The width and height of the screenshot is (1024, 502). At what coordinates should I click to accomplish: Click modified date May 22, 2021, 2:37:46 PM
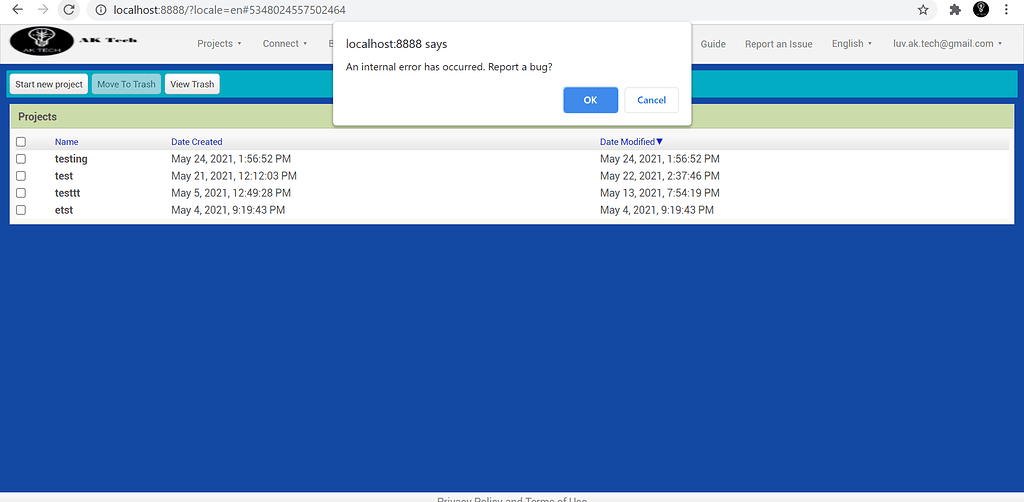point(660,176)
